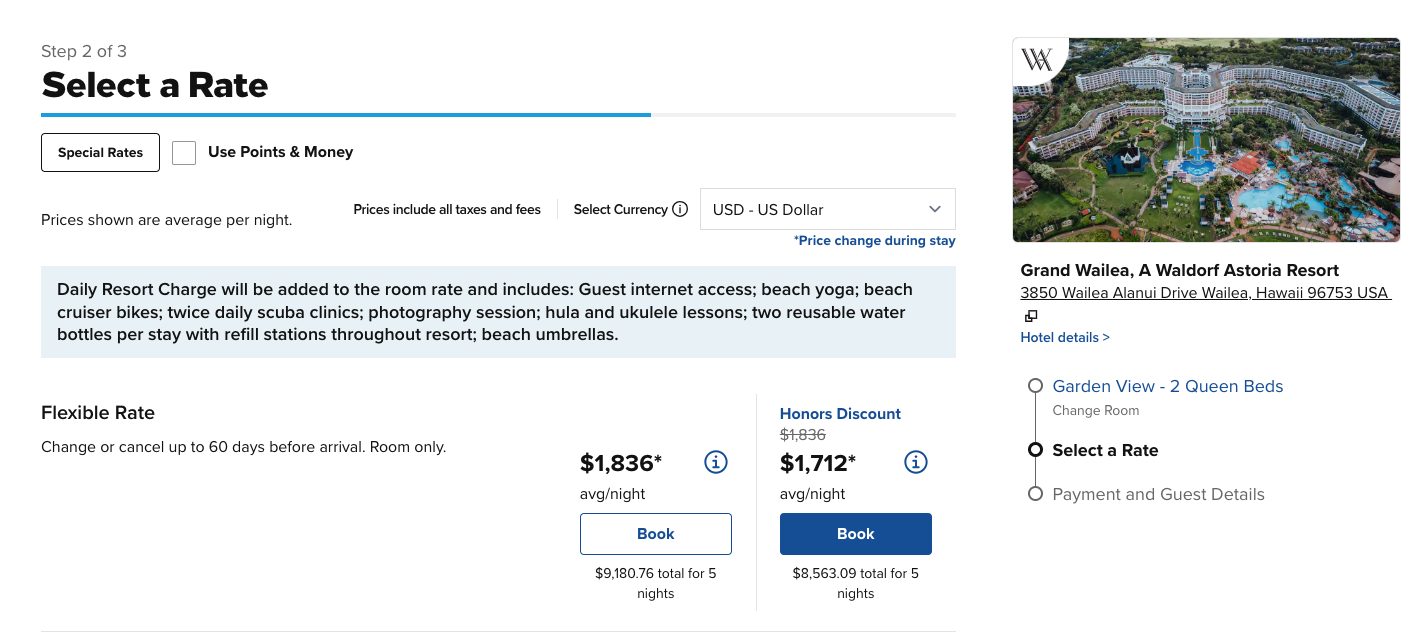1426x633 pixels.
Task: Enable the Use Points & Money checkbox
Action: click(184, 152)
